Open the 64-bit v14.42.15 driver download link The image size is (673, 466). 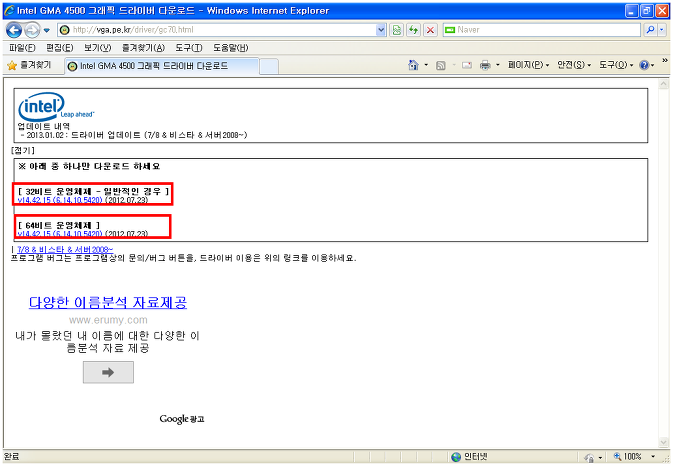(60, 234)
